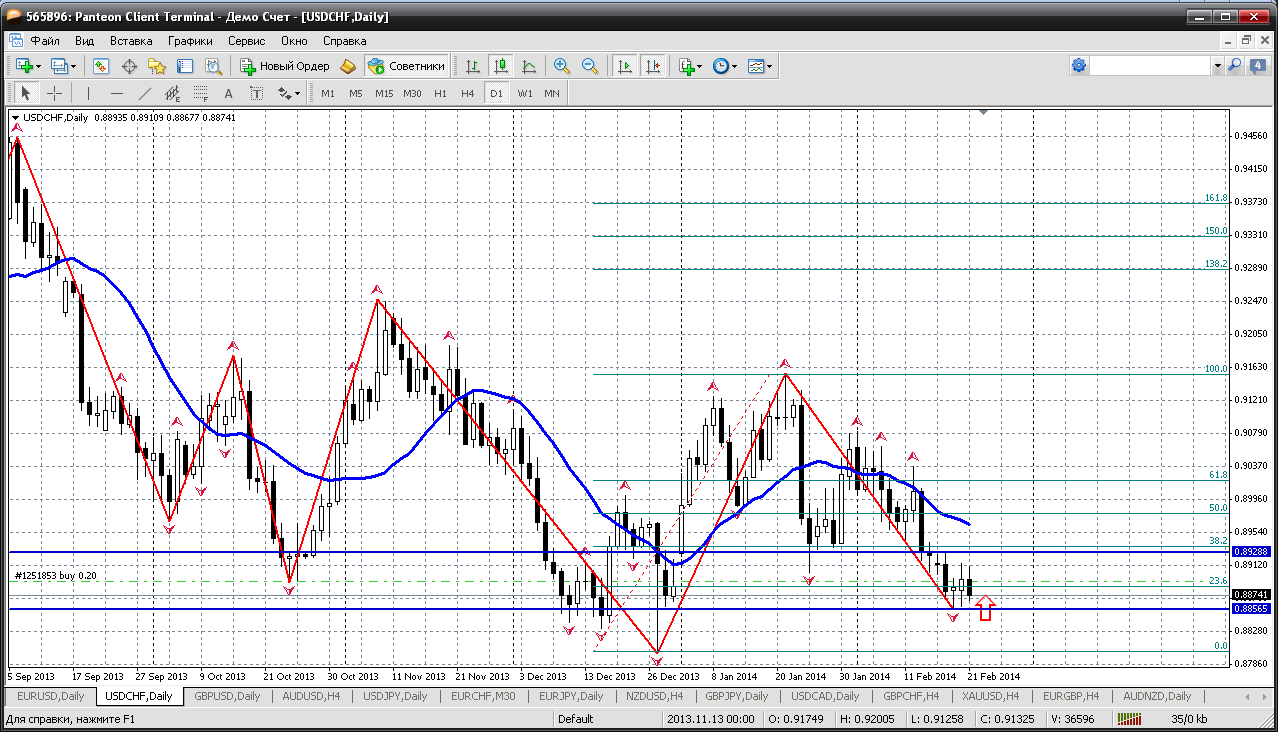Open the Navigator panel with star-folder icon

pyautogui.click(x=157, y=66)
